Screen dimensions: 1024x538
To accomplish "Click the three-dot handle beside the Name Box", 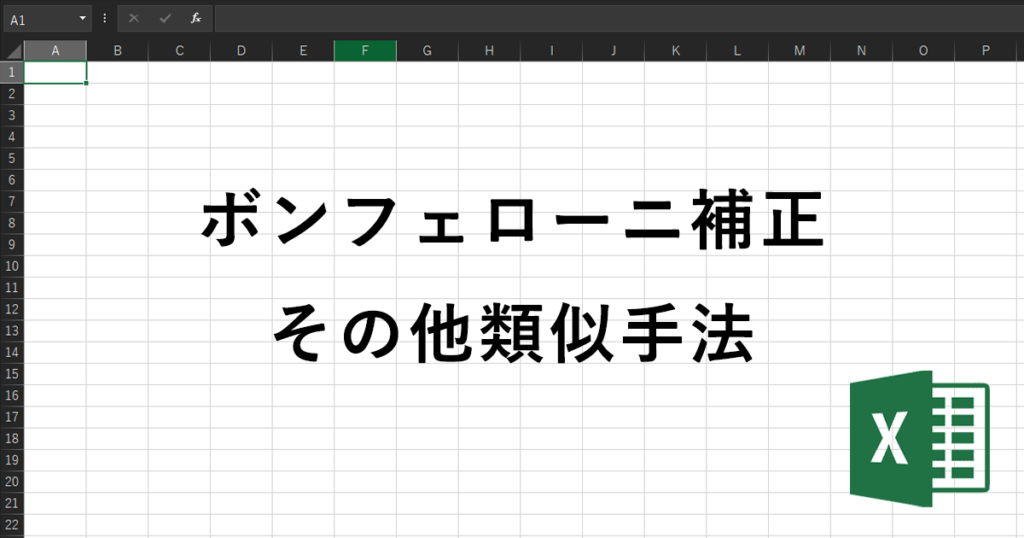I will [x=105, y=18].
